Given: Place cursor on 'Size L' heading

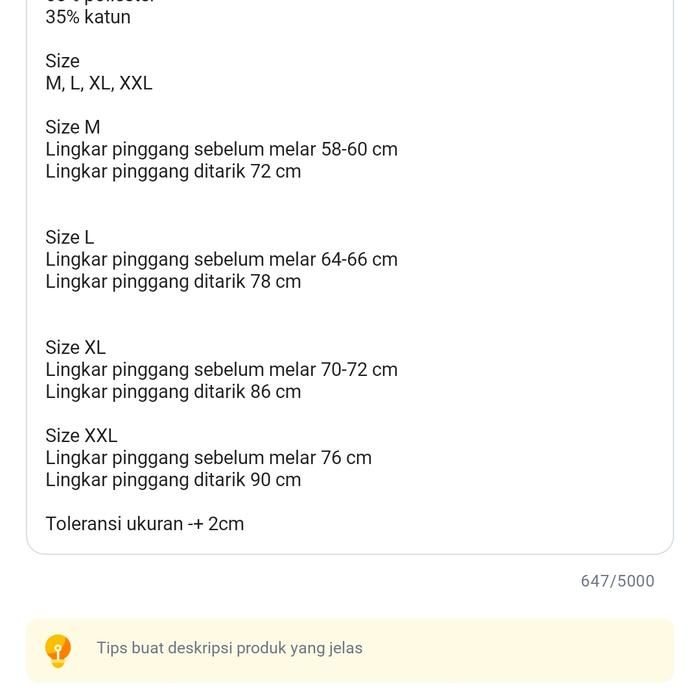Looking at the screenshot, I should (x=70, y=237).
